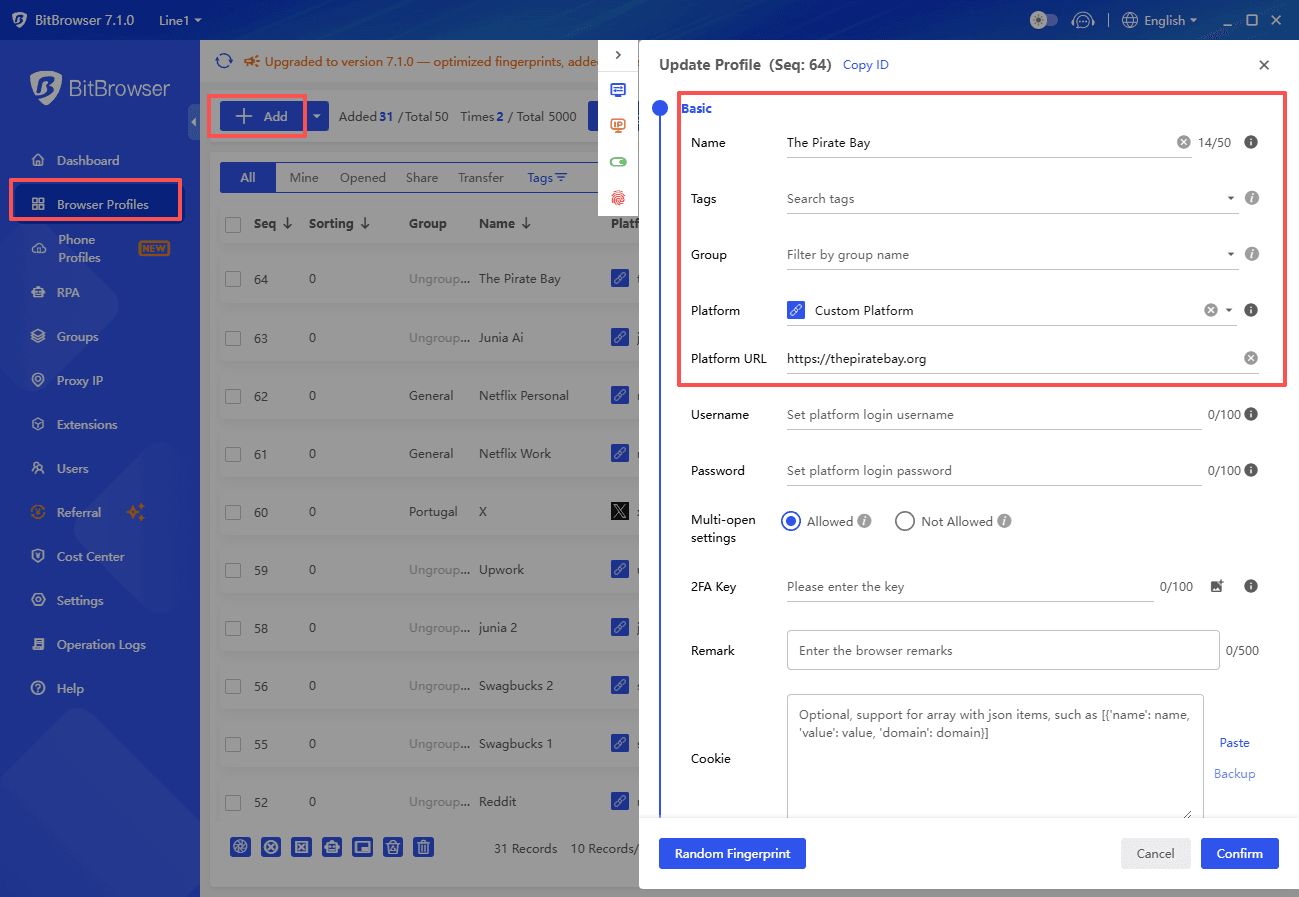Switch to the Opened tab
This screenshot has height=897, width=1299.
pyautogui.click(x=362, y=178)
